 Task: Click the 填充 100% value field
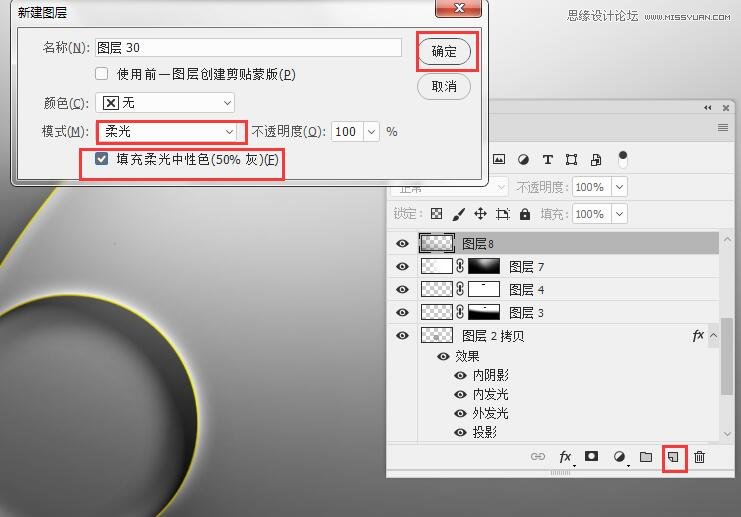click(591, 214)
